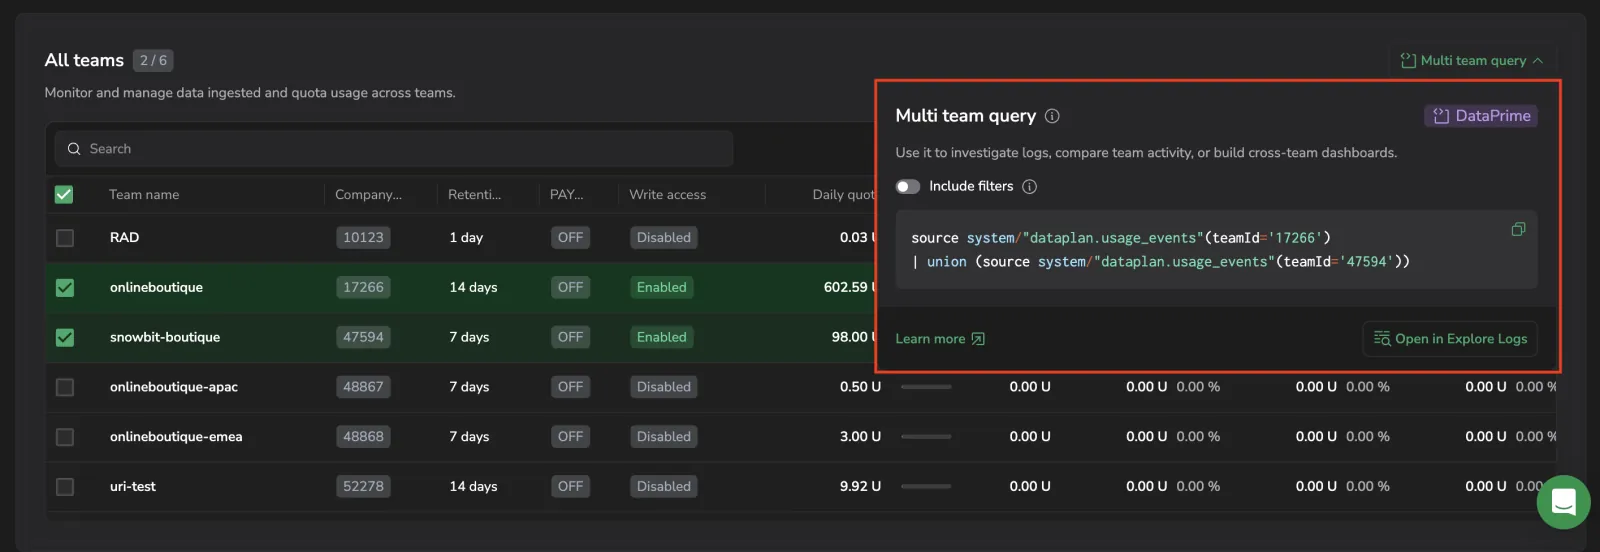
Task: Click the info icon beside Multi team query
Action: point(1052,116)
